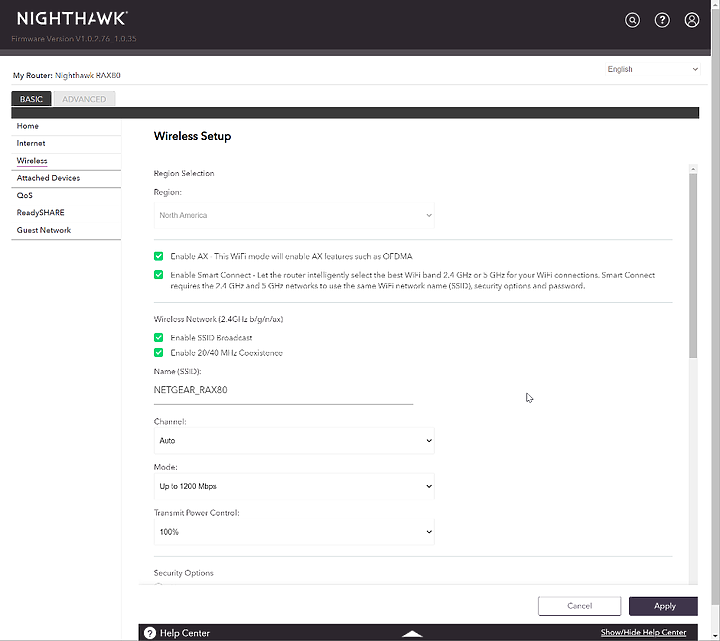
Task: Select Internet in the sidebar
Action: pos(31,143)
